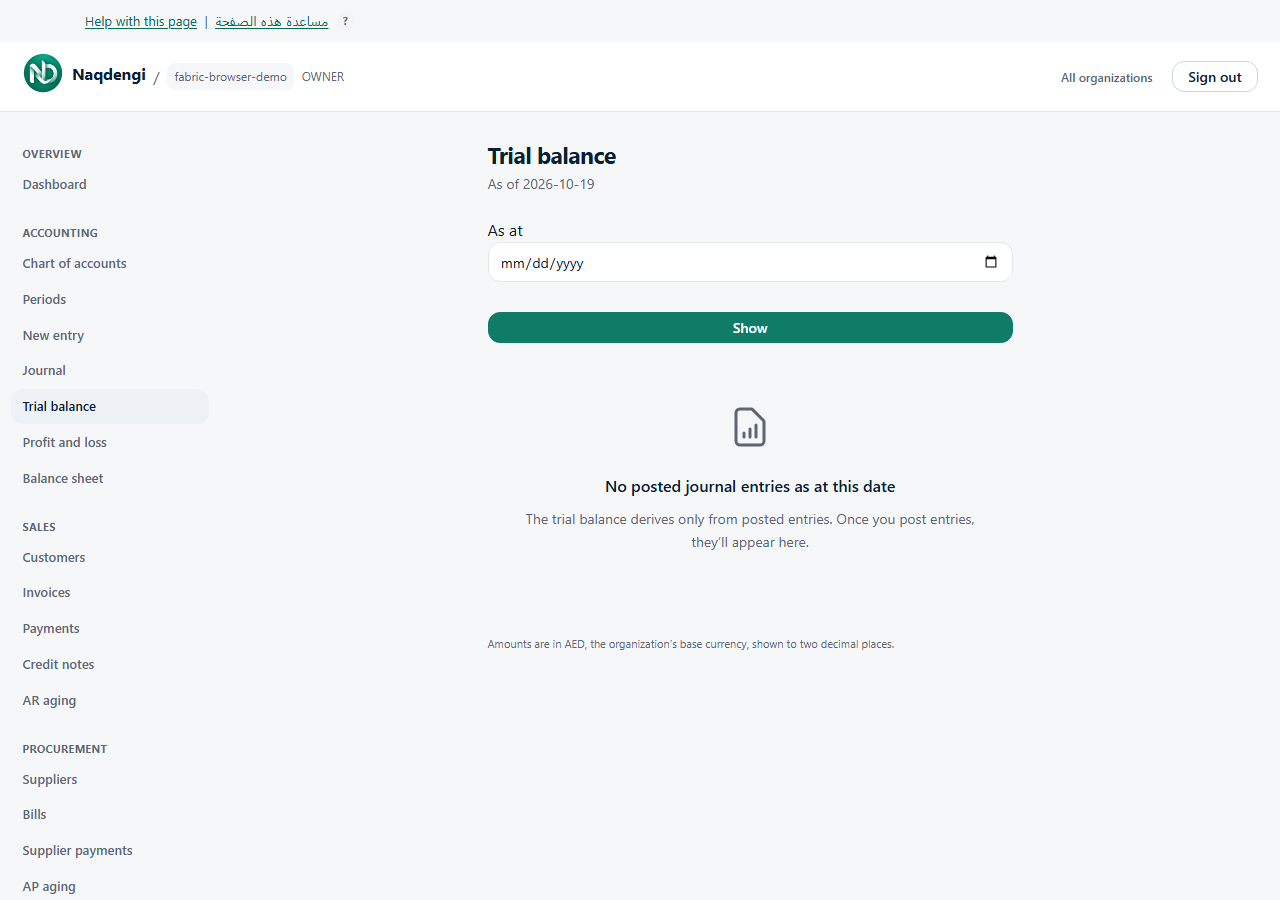
Task: Click the As of 2026-10-19 text
Action: point(541,184)
